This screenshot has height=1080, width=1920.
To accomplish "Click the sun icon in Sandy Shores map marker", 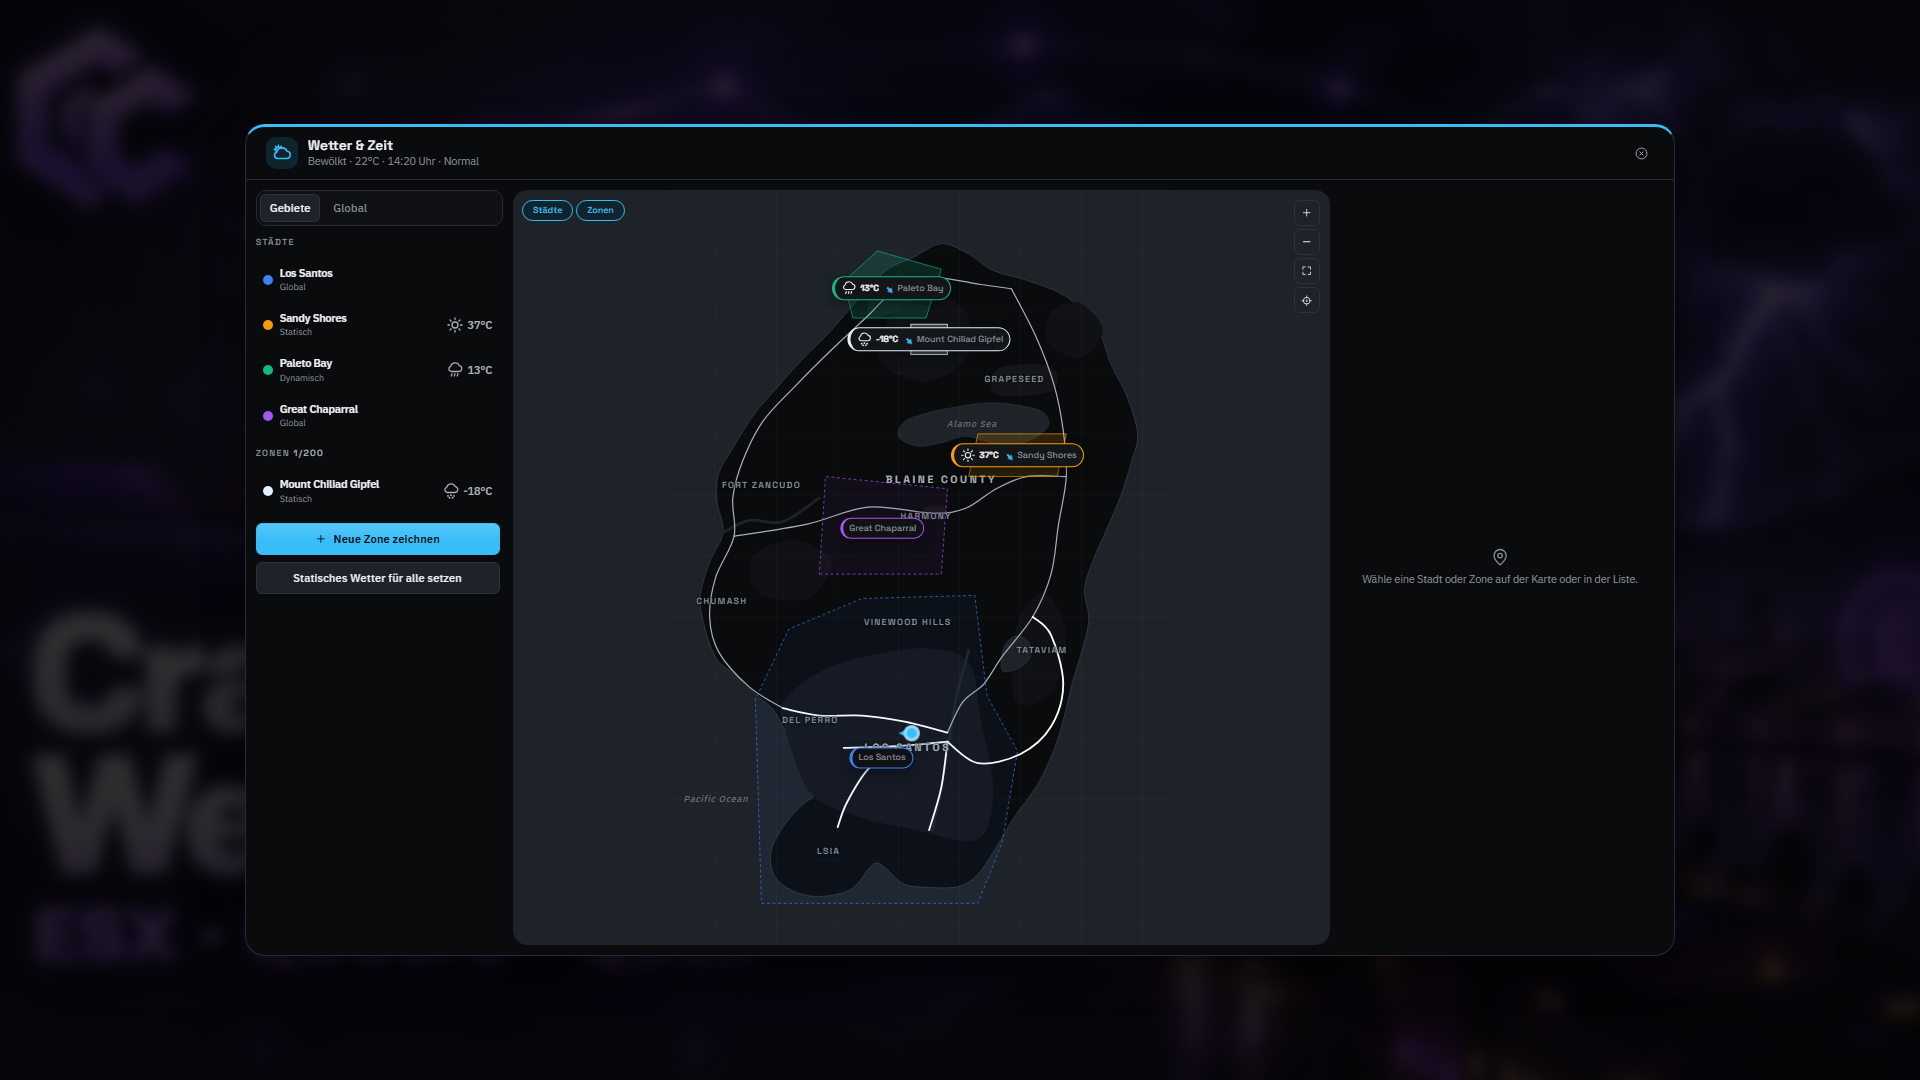I will pos(967,455).
